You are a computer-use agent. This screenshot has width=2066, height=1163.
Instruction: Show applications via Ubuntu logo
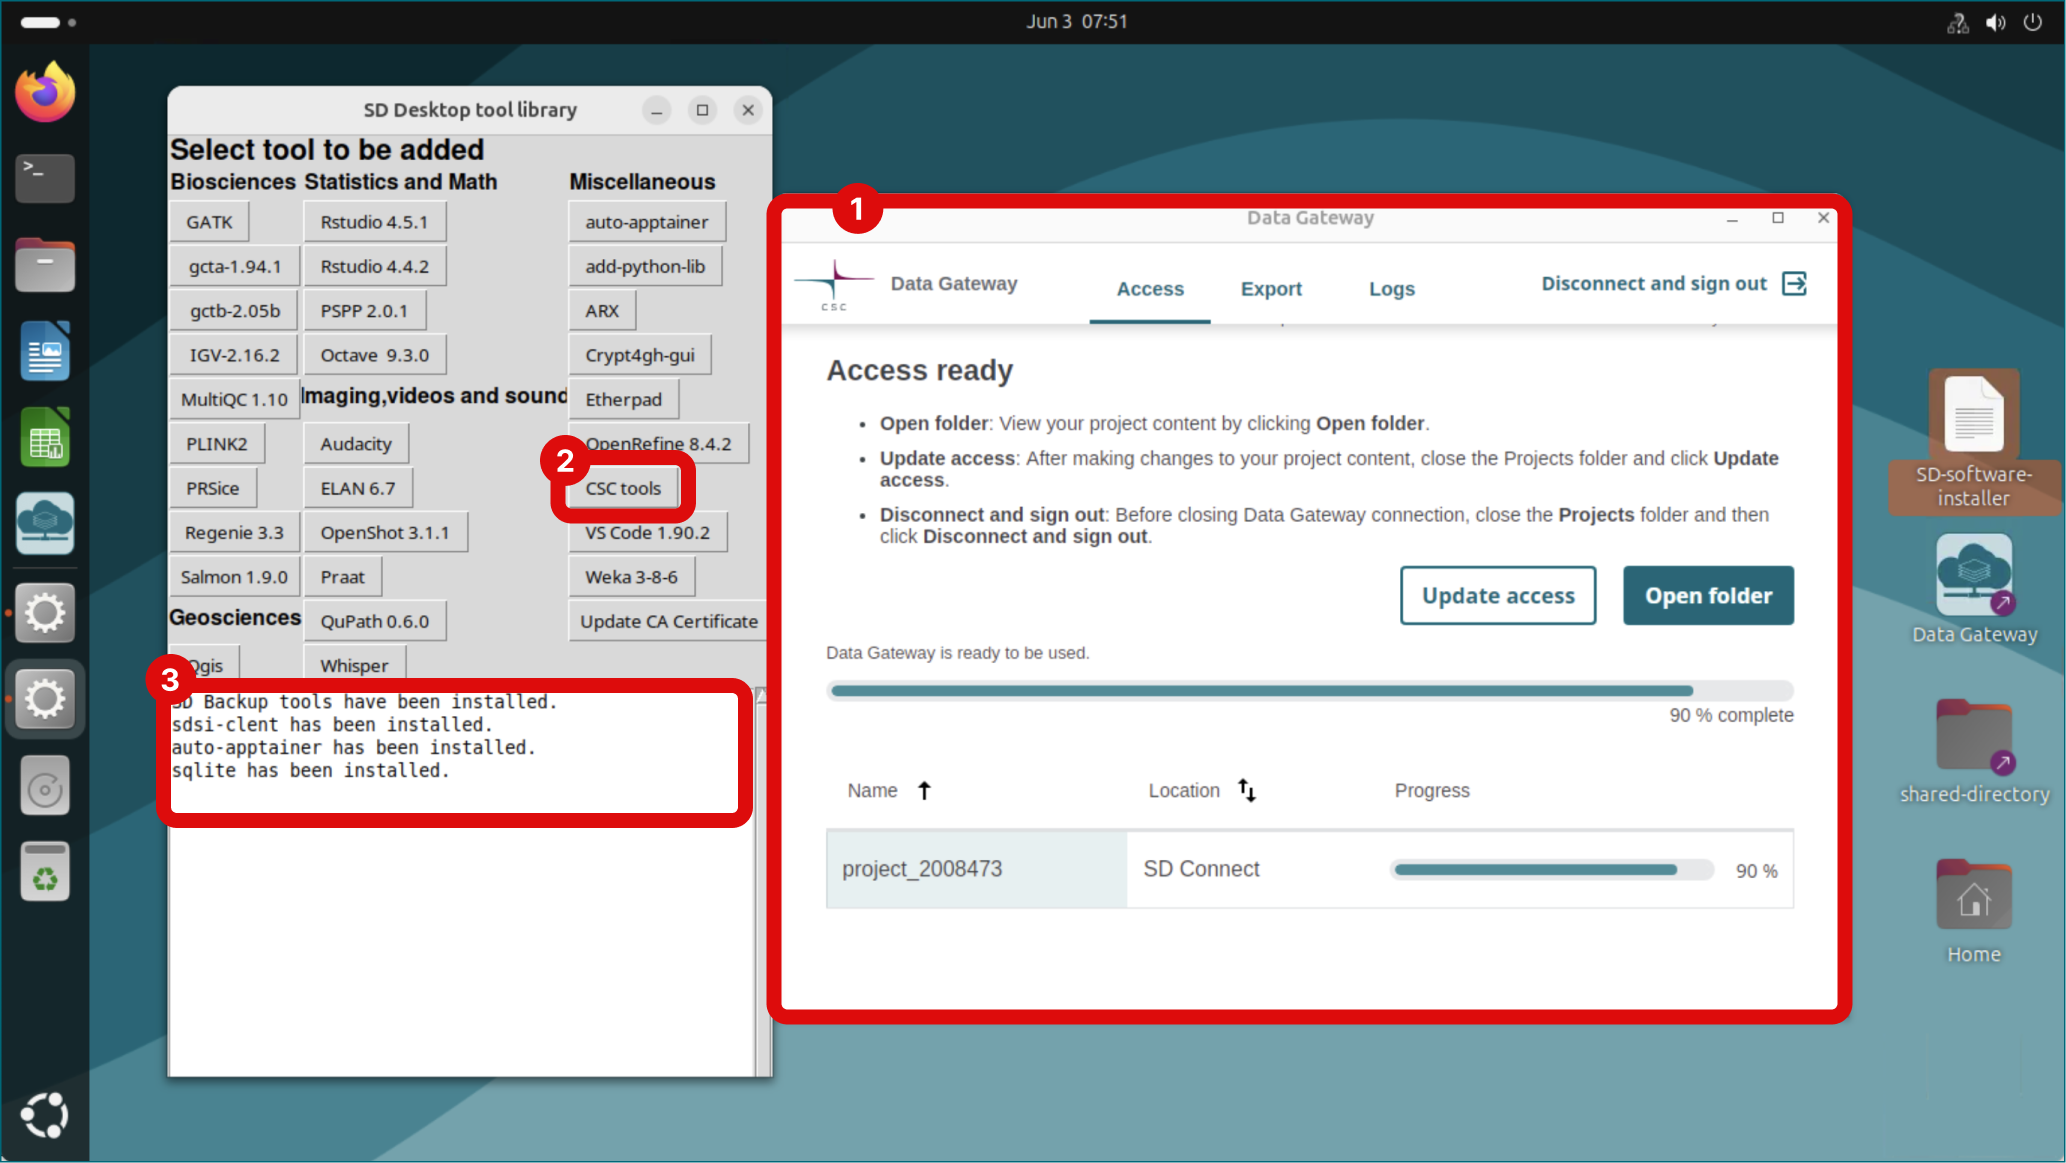[x=45, y=1115]
